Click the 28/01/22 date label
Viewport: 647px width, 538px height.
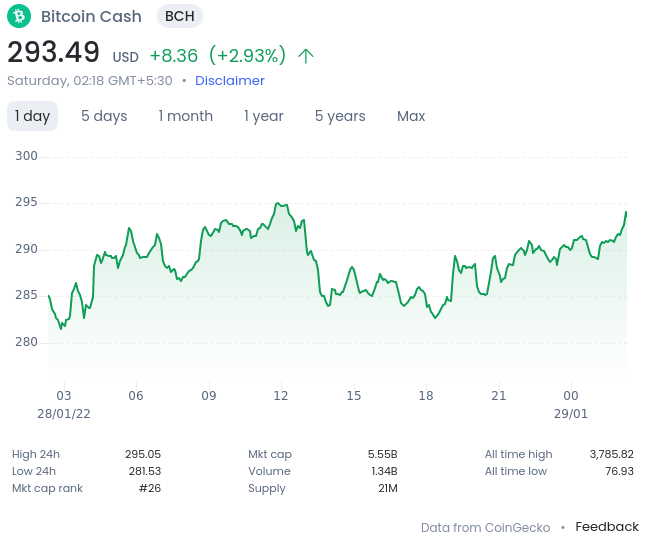(64, 414)
